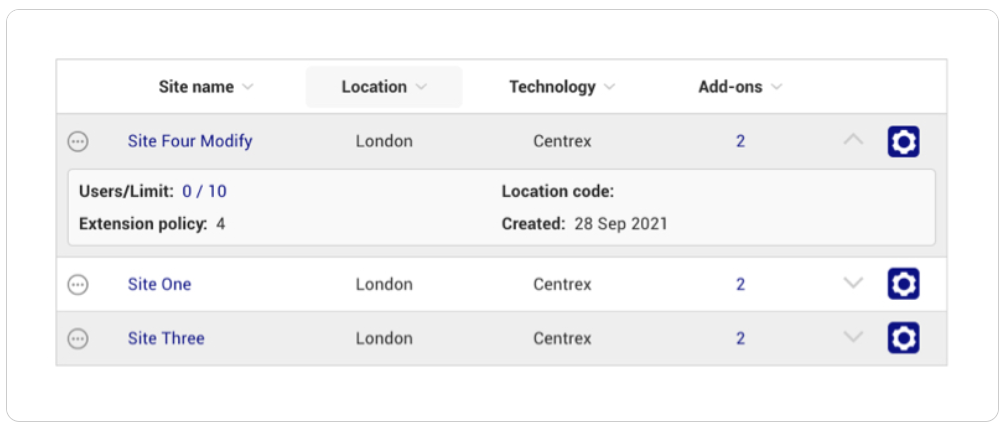1005x432 pixels.
Task: Open settings gear for Site One
Action: (903, 283)
